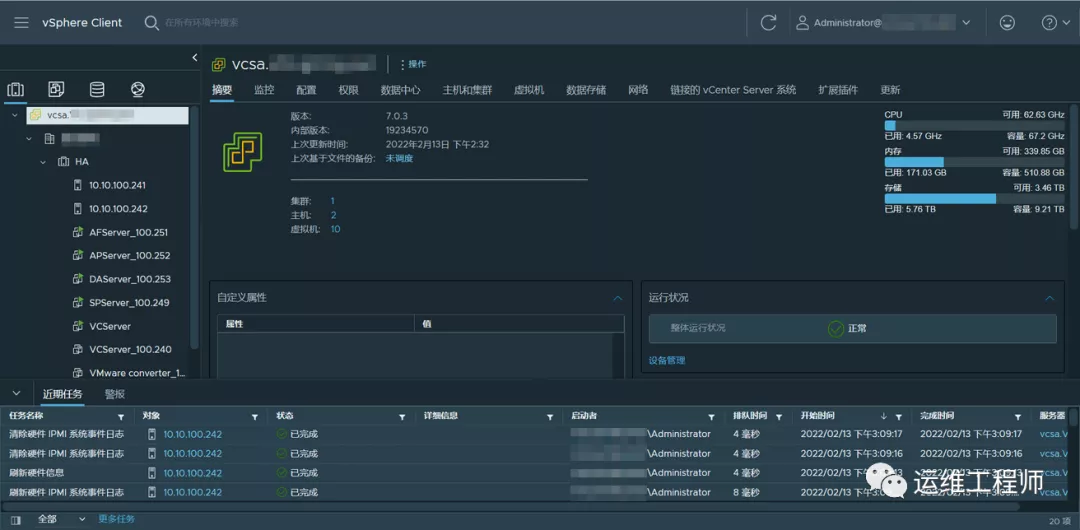The image size is (1080, 530).
Task: Collapse the 自定义属性 panel
Action: tap(617, 298)
